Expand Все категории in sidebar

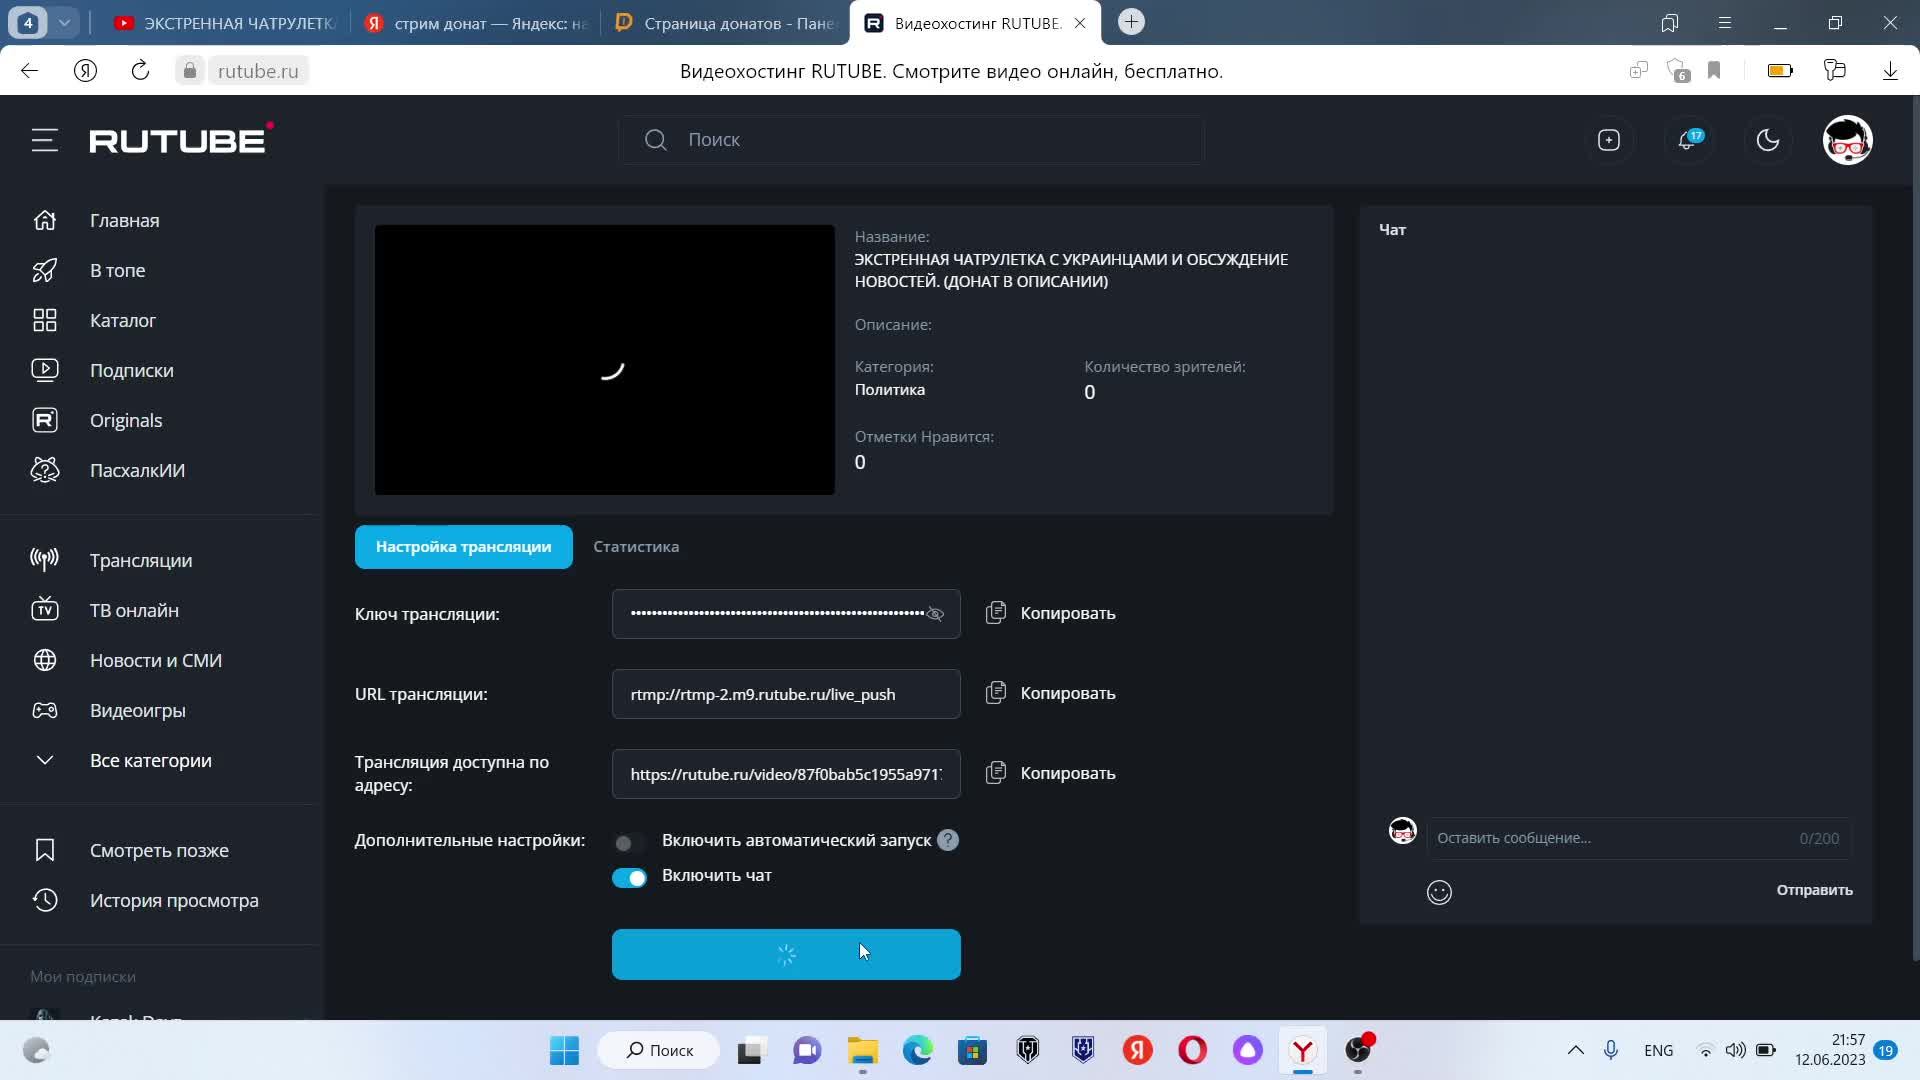pos(150,760)
